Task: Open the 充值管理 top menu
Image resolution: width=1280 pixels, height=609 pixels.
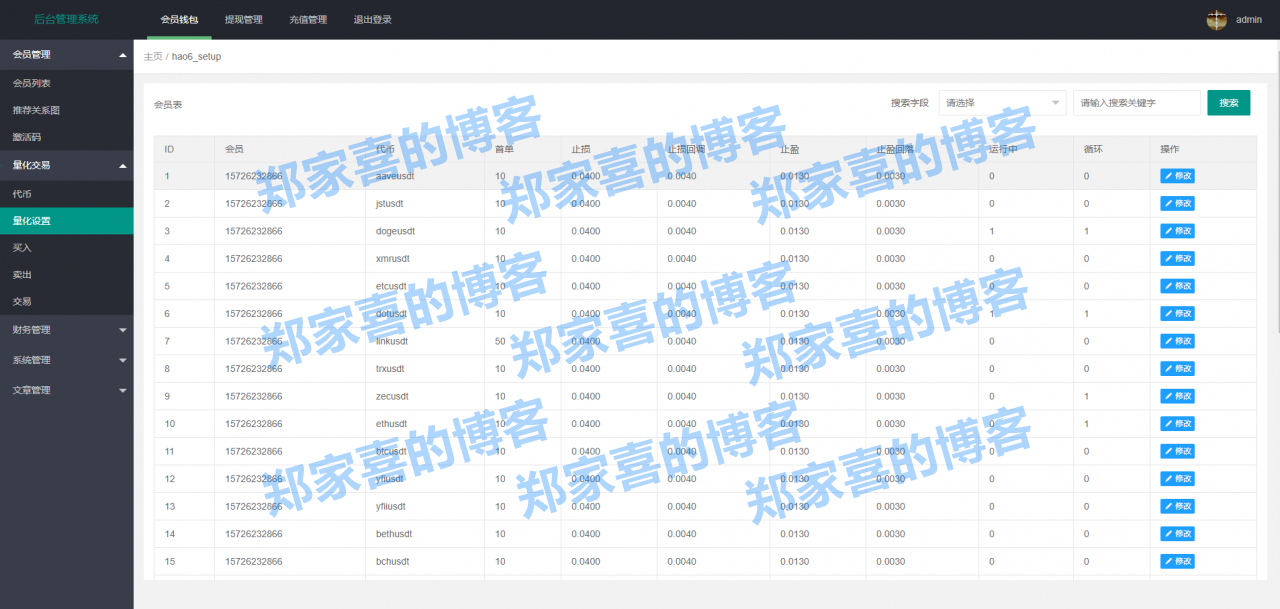Action: [x=308, y=20]
